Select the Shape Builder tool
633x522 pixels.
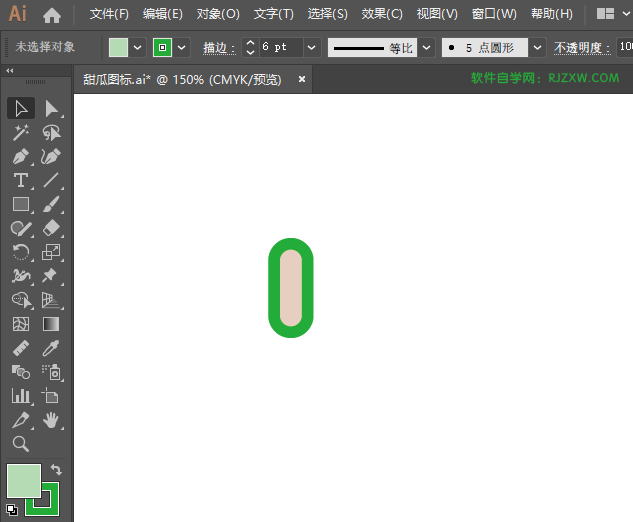point(21,300)
